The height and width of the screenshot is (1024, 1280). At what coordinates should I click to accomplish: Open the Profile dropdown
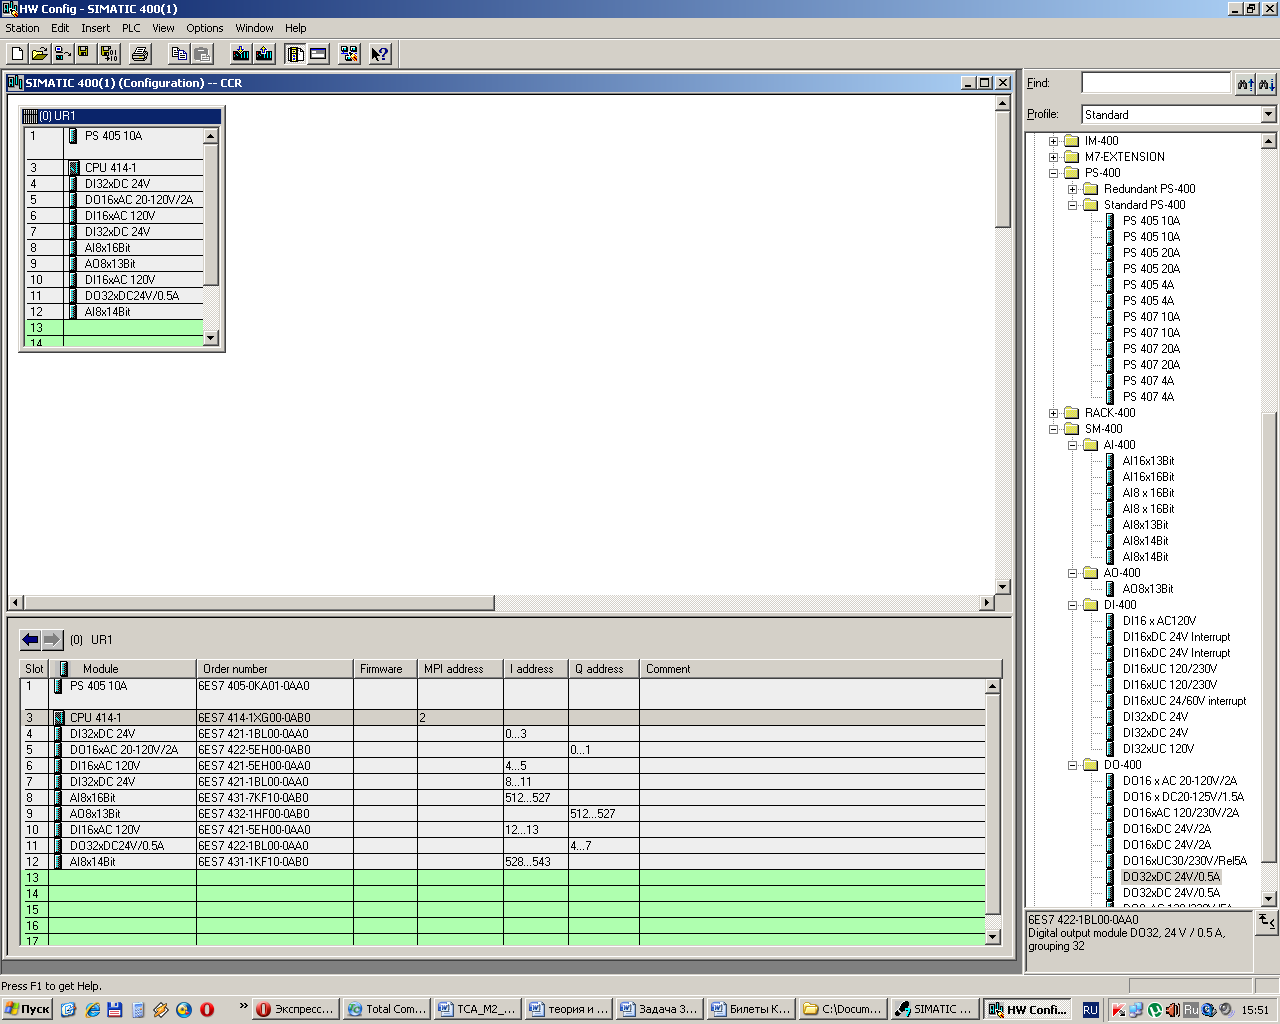[x=1268, y=115]
